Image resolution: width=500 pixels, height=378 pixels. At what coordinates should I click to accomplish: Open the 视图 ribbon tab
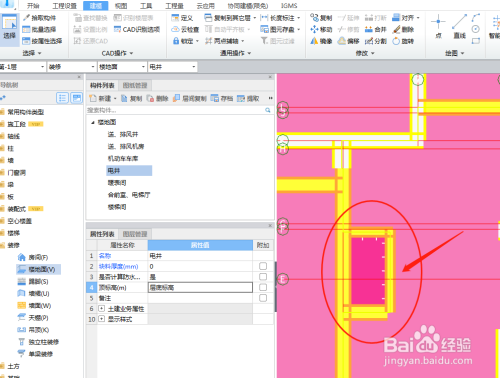[x=121, y=6]
